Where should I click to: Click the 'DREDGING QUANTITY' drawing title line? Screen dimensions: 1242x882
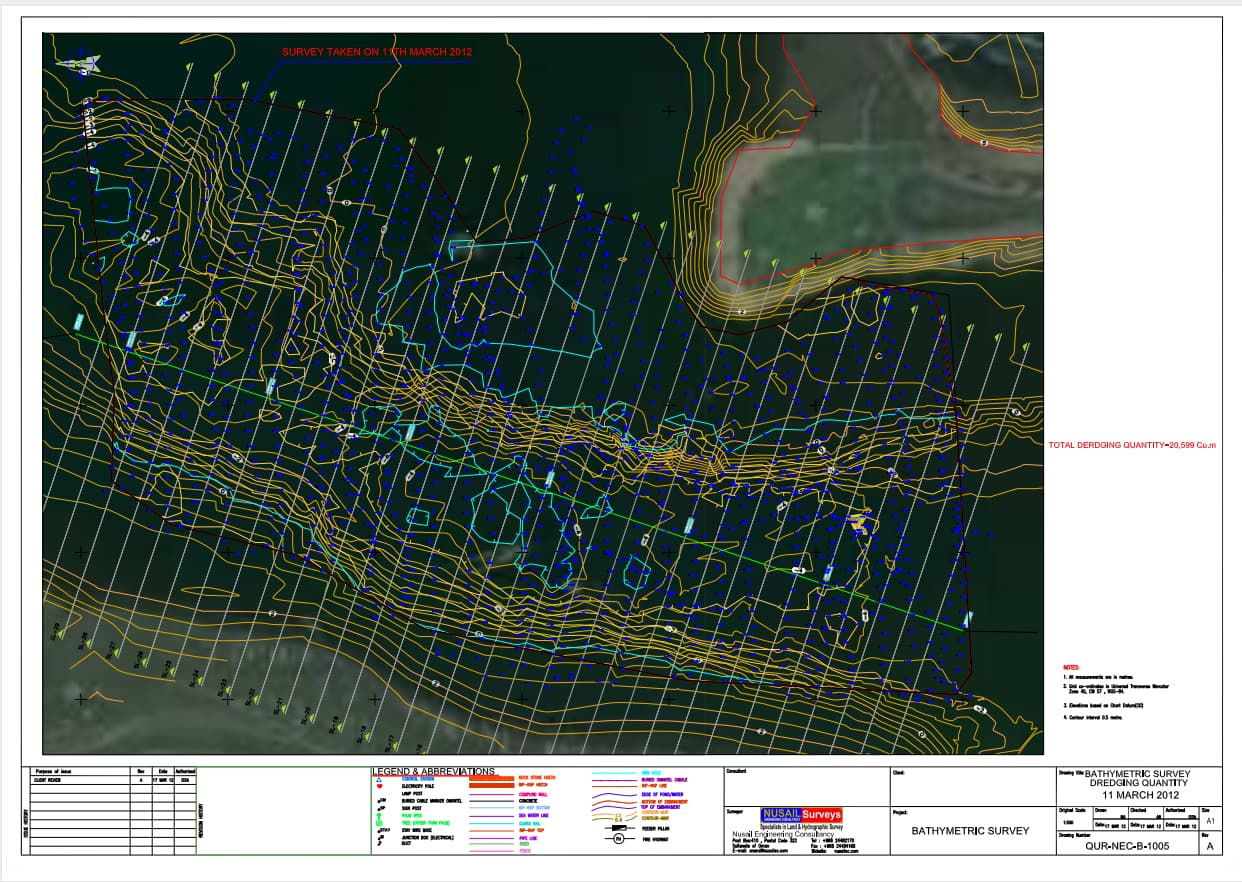click(1139, 783)
